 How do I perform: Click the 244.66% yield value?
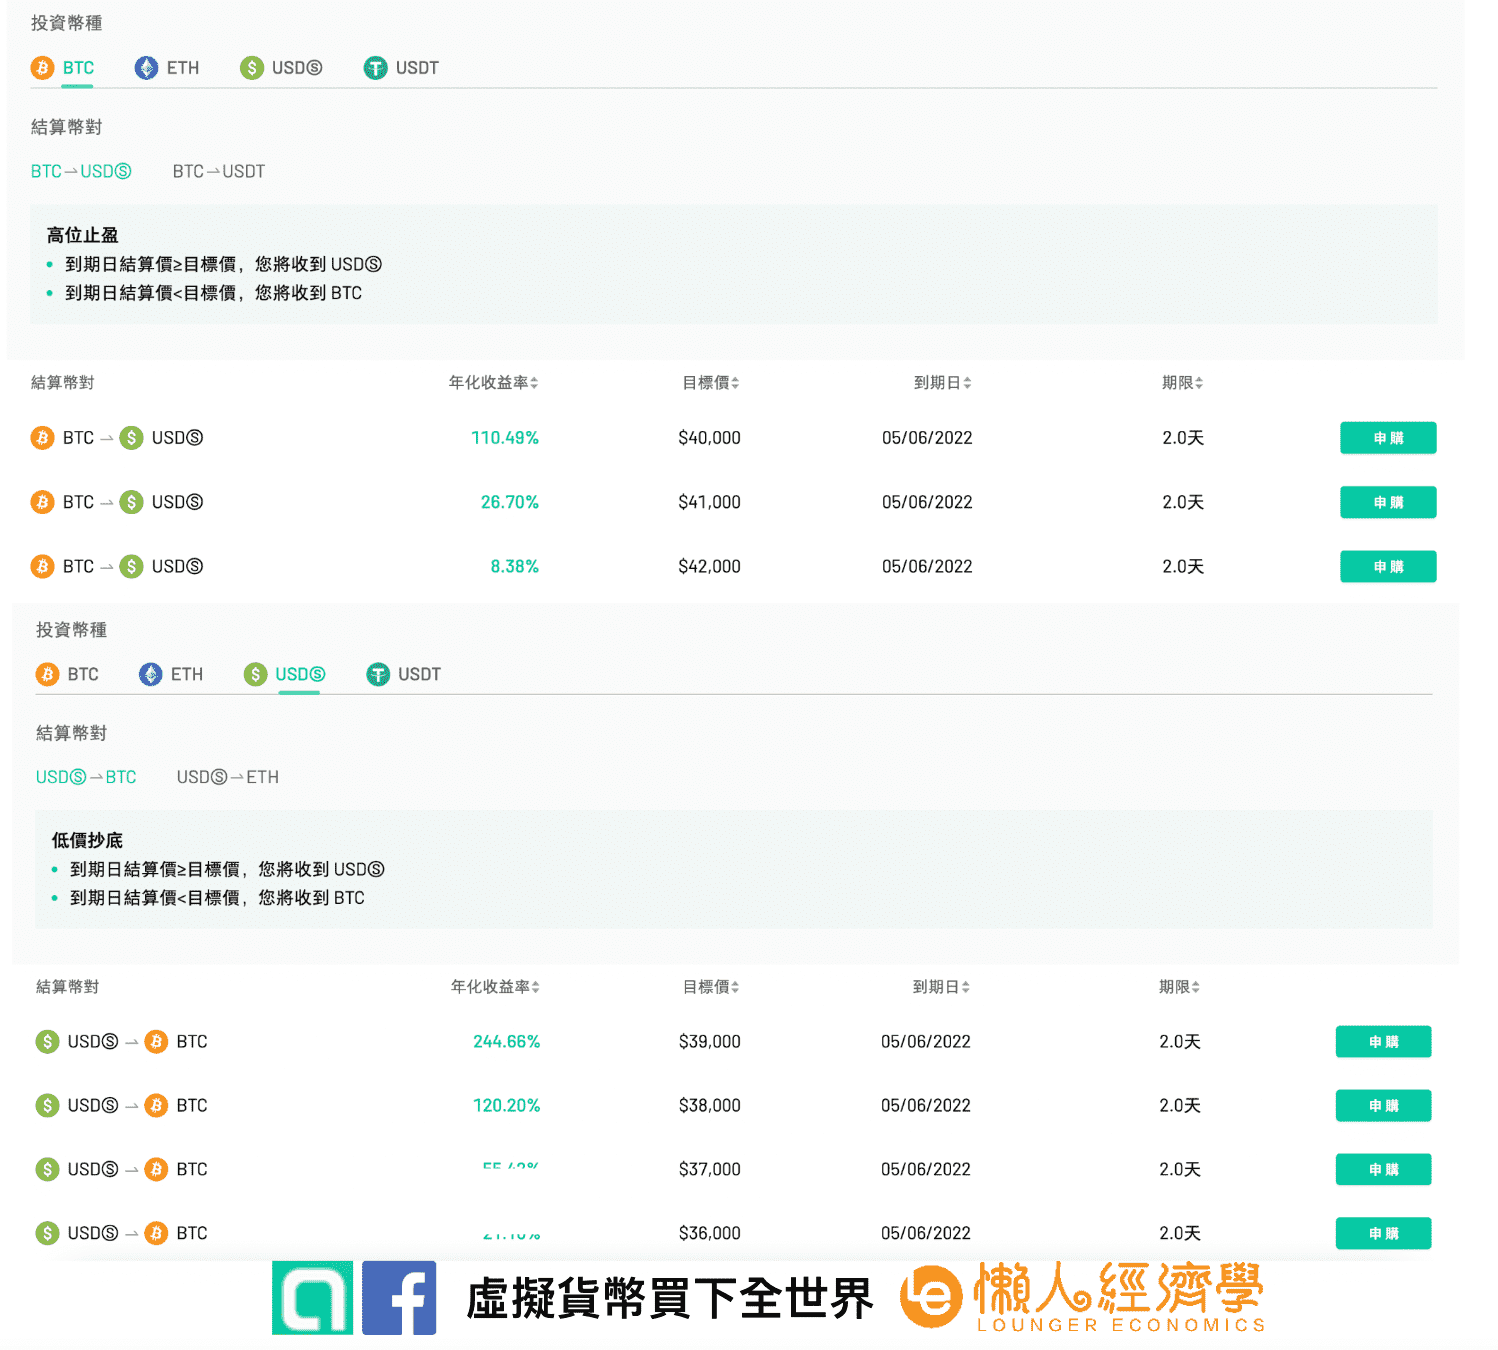[507, 1042]
